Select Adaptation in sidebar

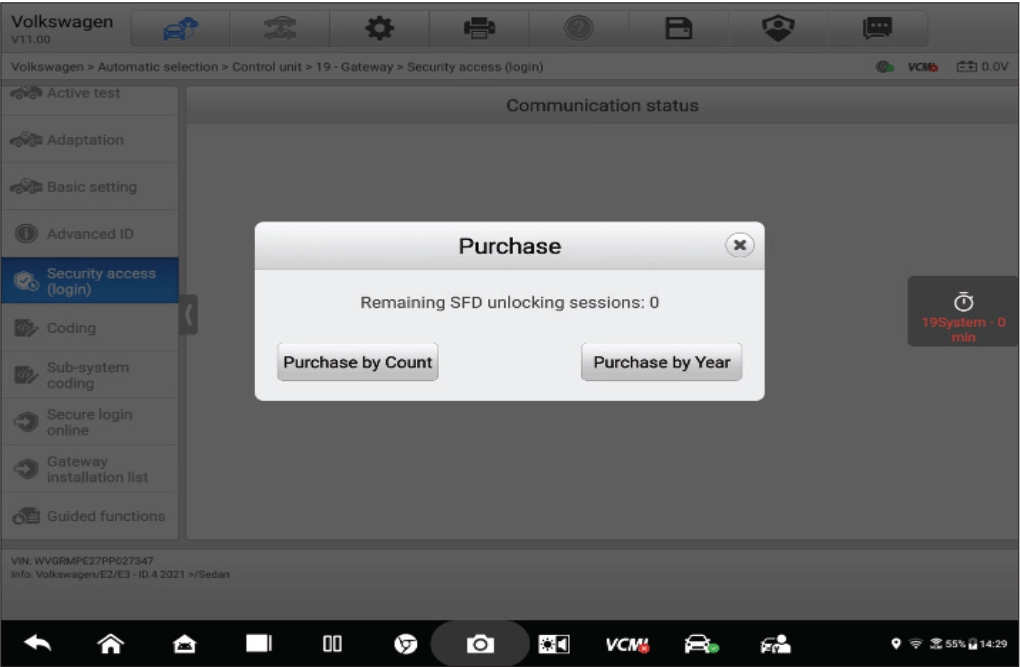click(x=90, y=140)
